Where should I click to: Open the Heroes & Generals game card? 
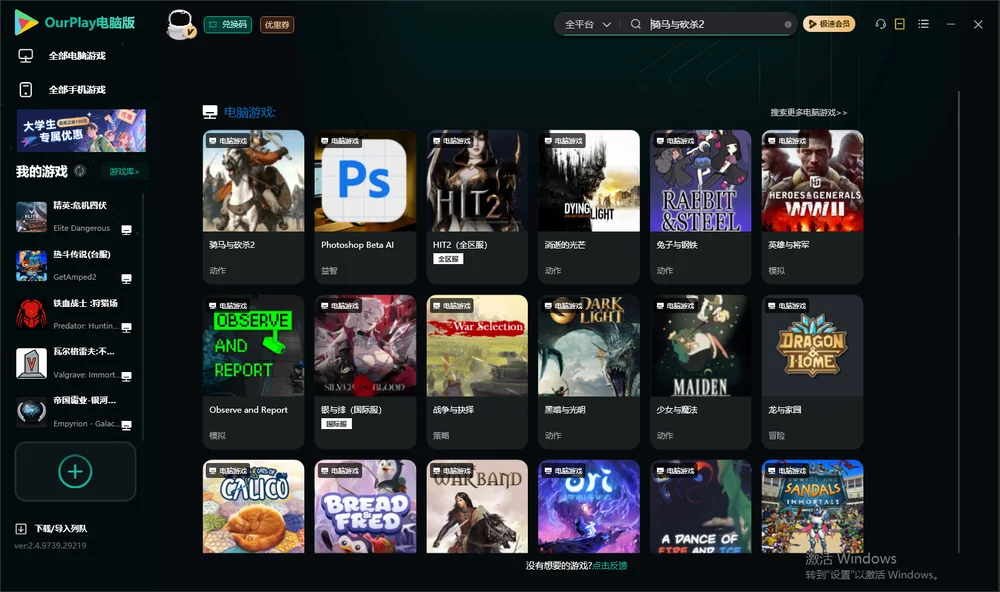(x=812, y=207)
